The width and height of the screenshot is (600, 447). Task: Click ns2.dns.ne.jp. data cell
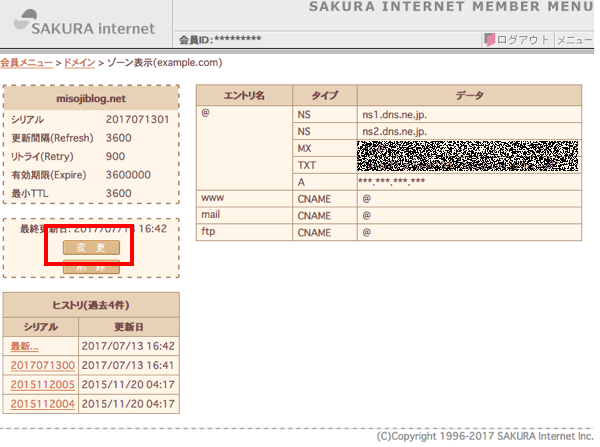469,131
